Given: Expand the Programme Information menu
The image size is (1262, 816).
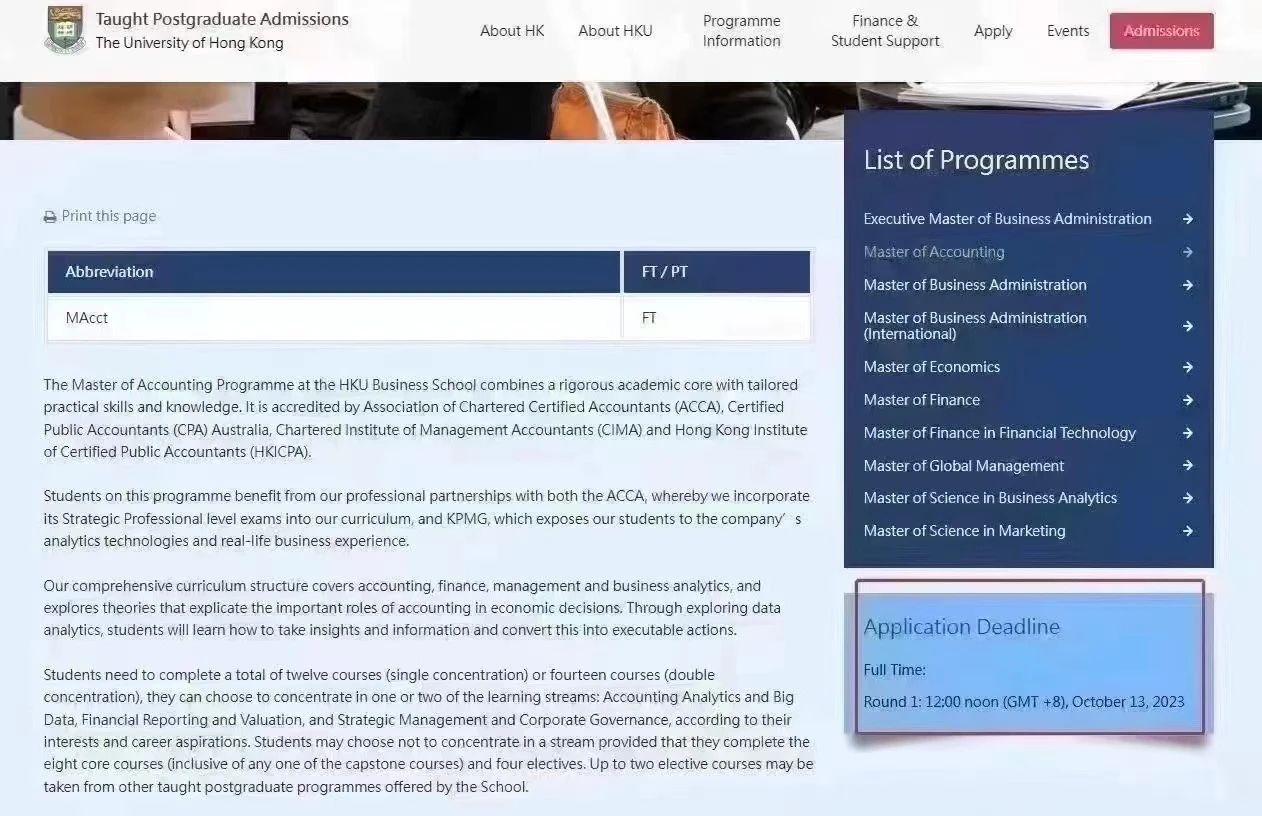Looking at the screenshot, I should pos(741,31).
